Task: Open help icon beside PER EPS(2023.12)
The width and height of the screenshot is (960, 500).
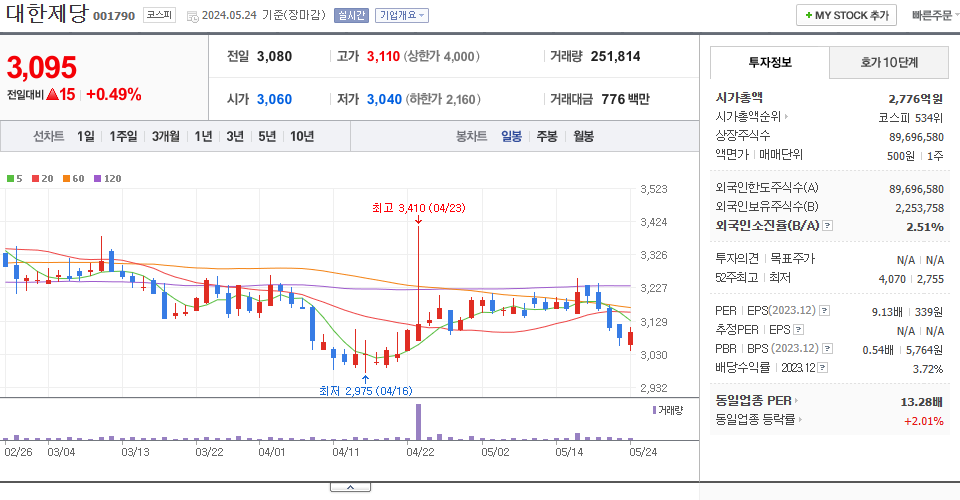Action: [825, 311]
